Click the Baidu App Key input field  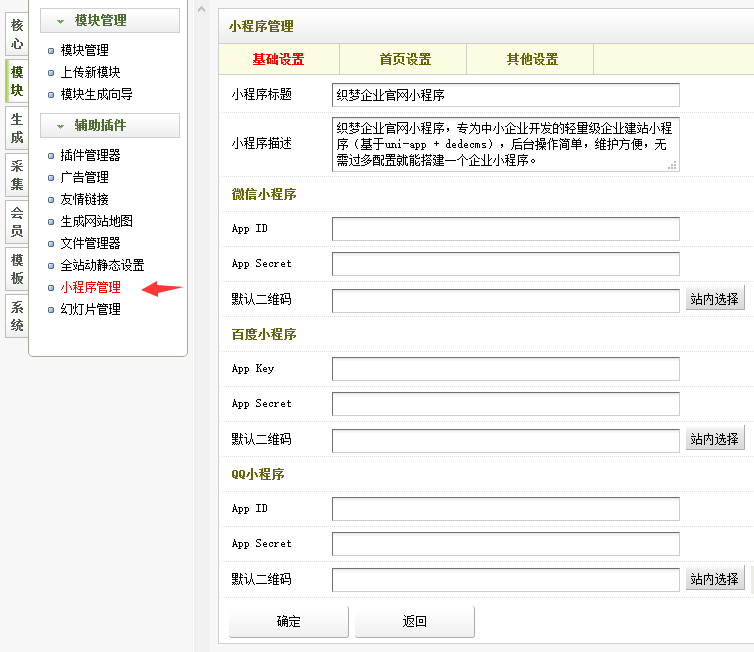point(505,369)
